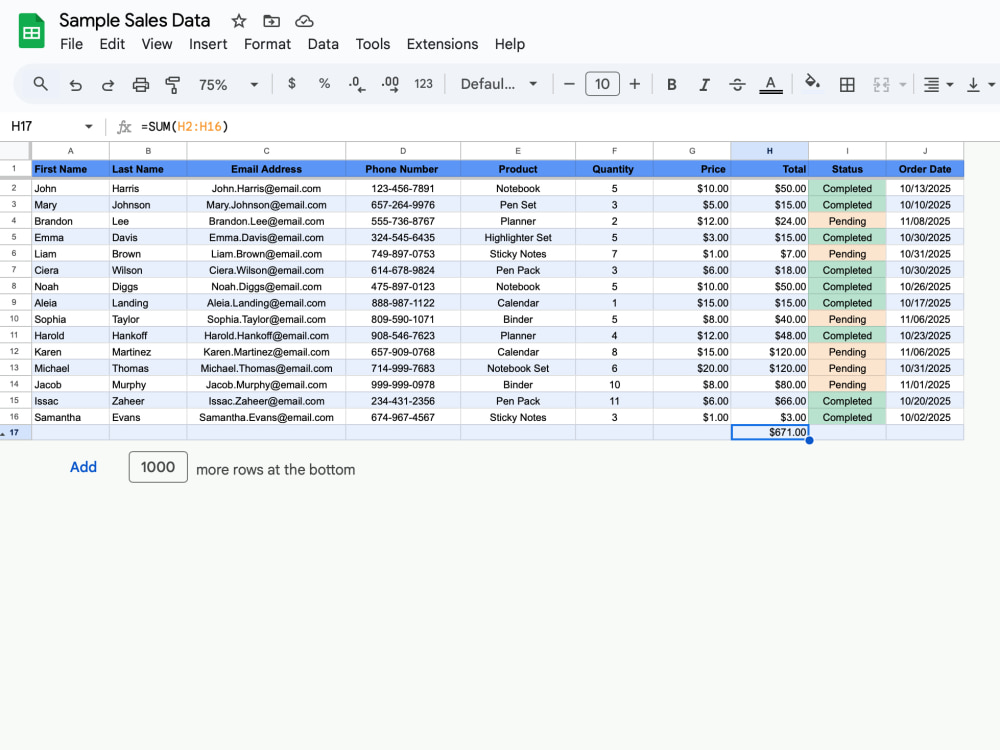
Task: Open the text color picker
Action: (x=770, y=84)
